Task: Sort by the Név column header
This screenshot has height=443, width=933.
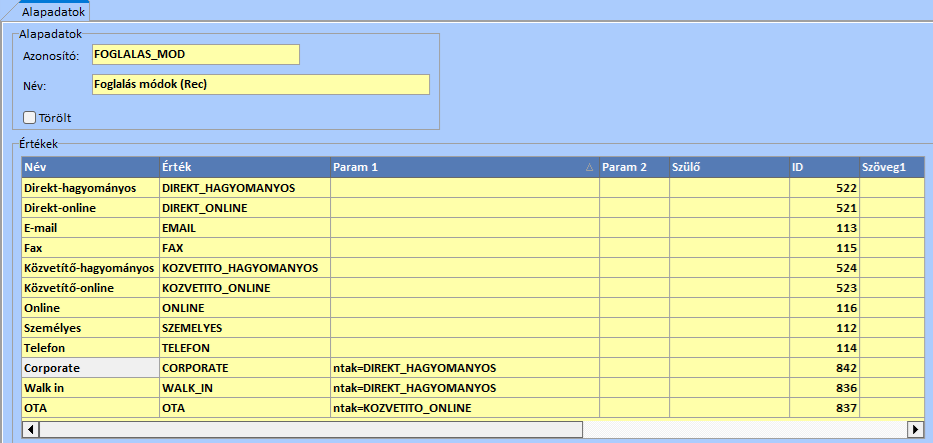Action: point(88,167)
